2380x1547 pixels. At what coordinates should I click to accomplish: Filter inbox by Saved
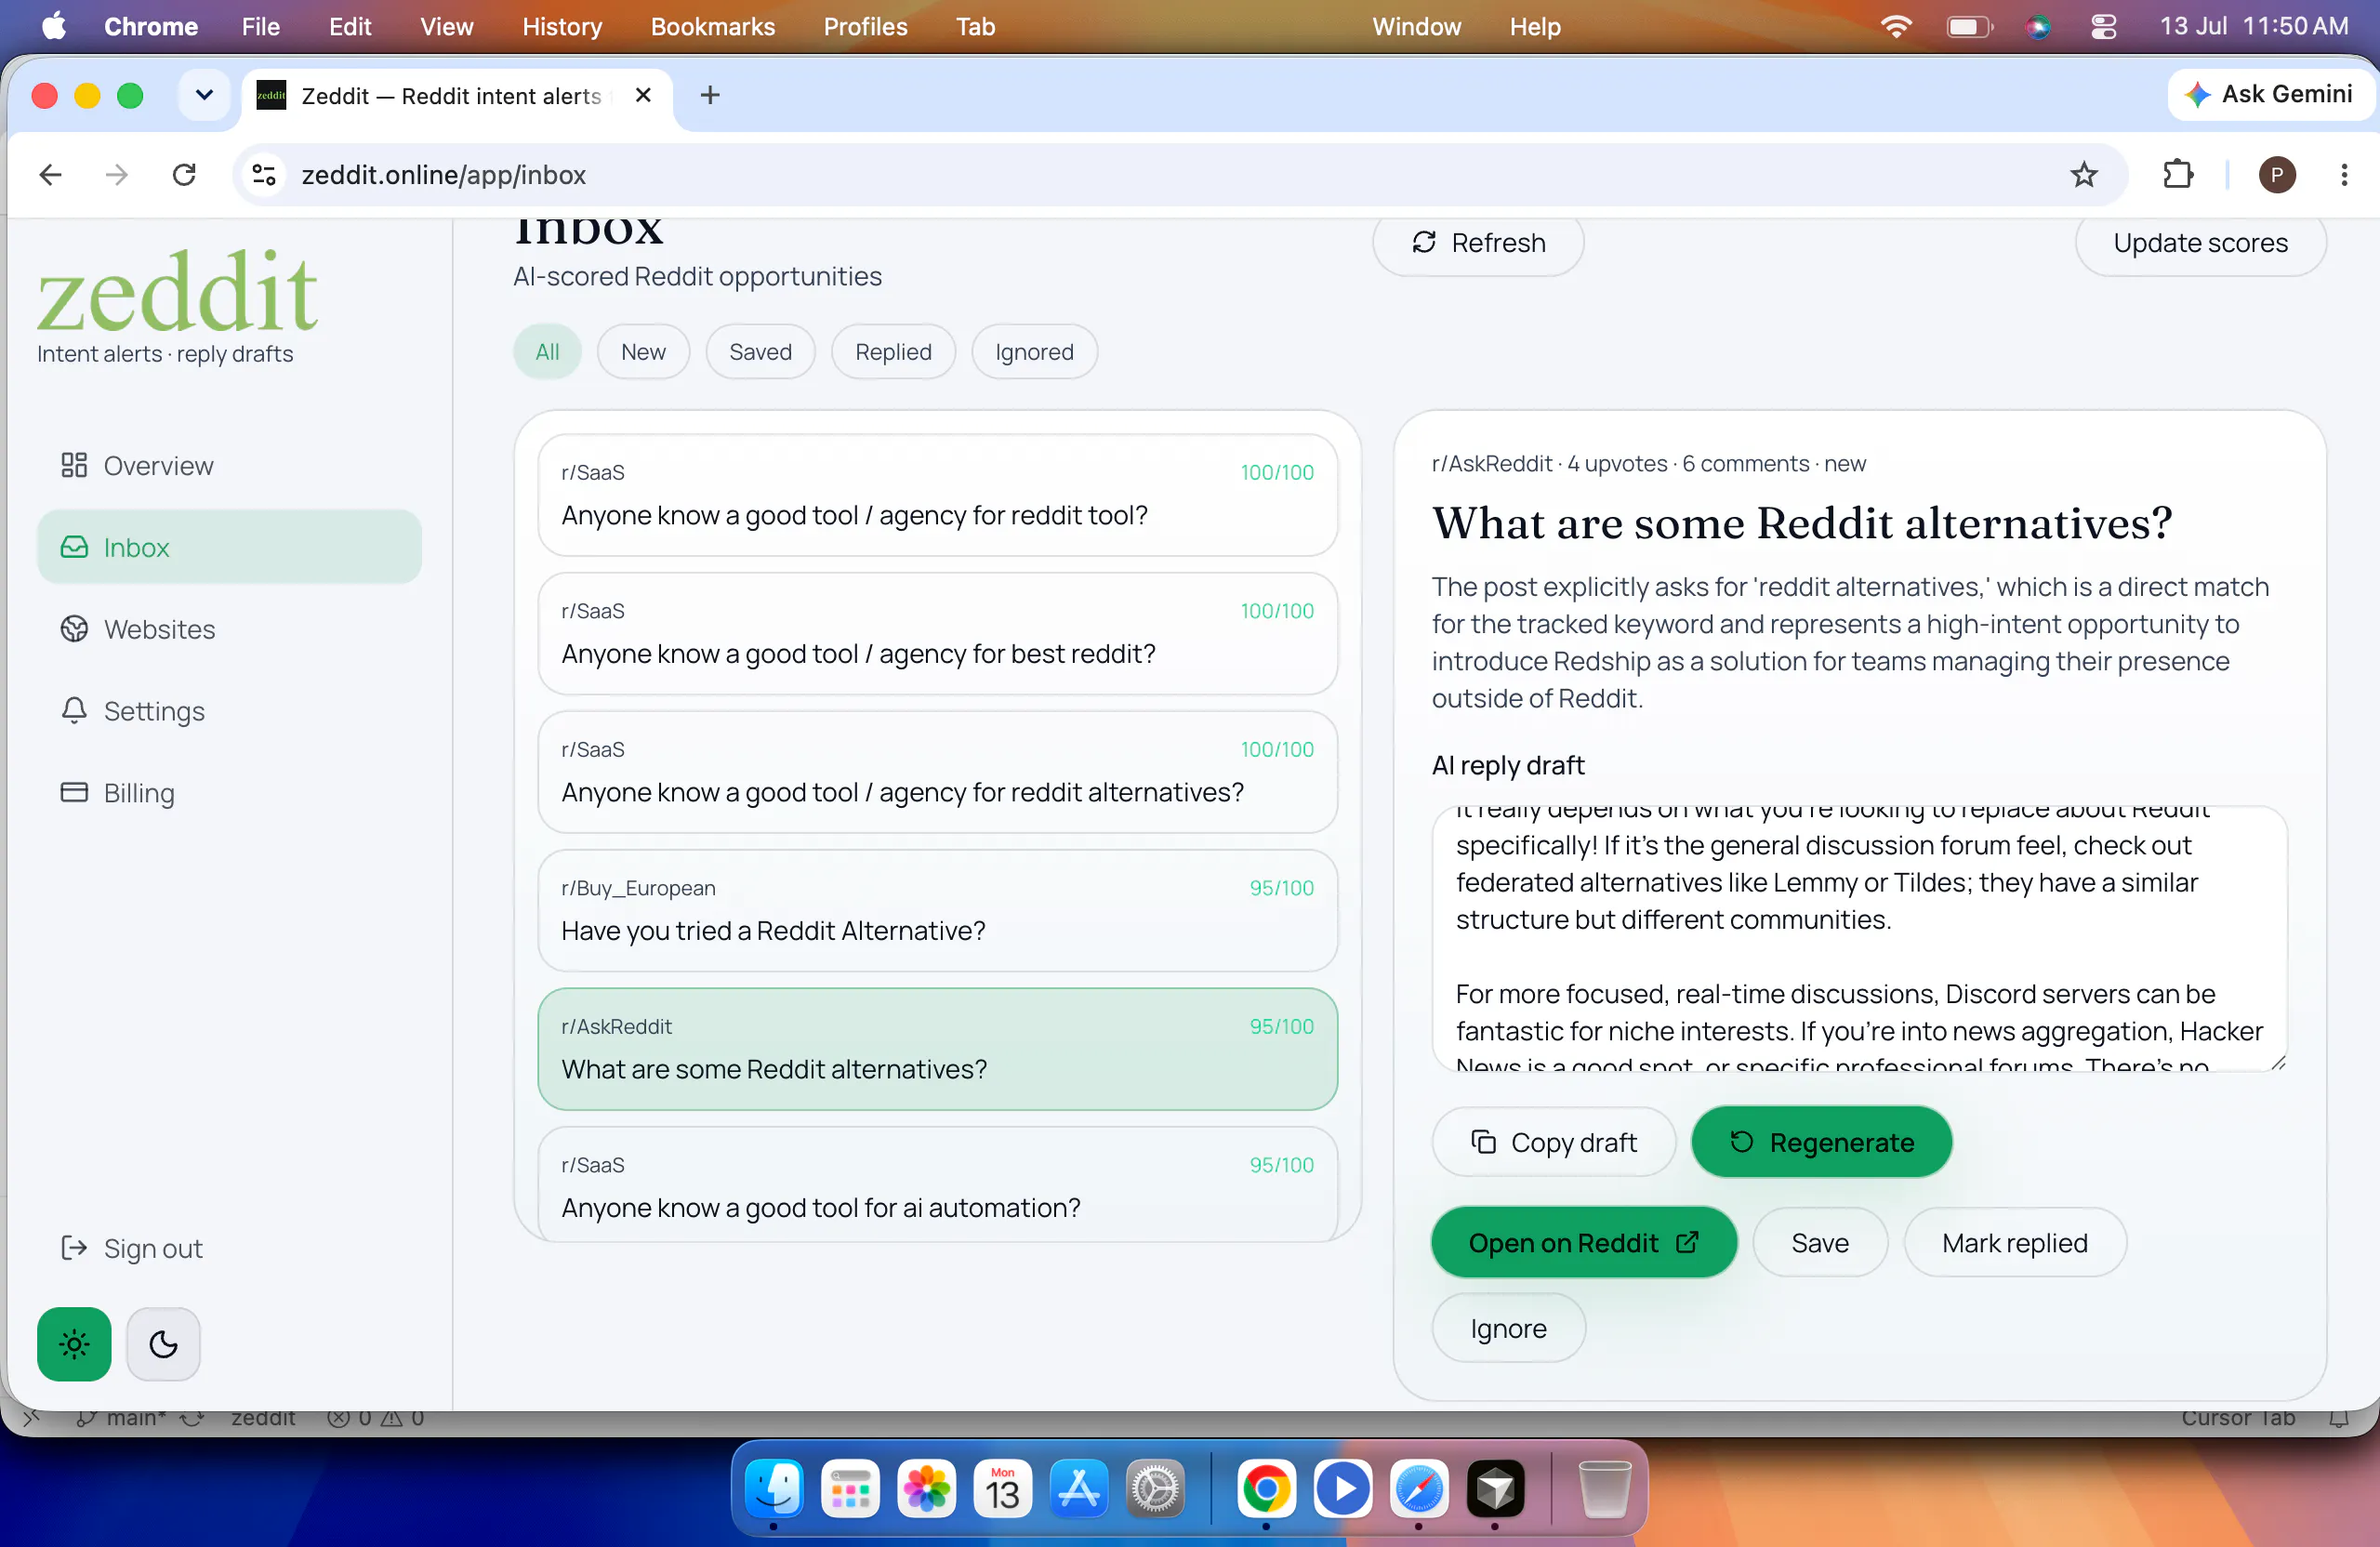tap(760, 352)
